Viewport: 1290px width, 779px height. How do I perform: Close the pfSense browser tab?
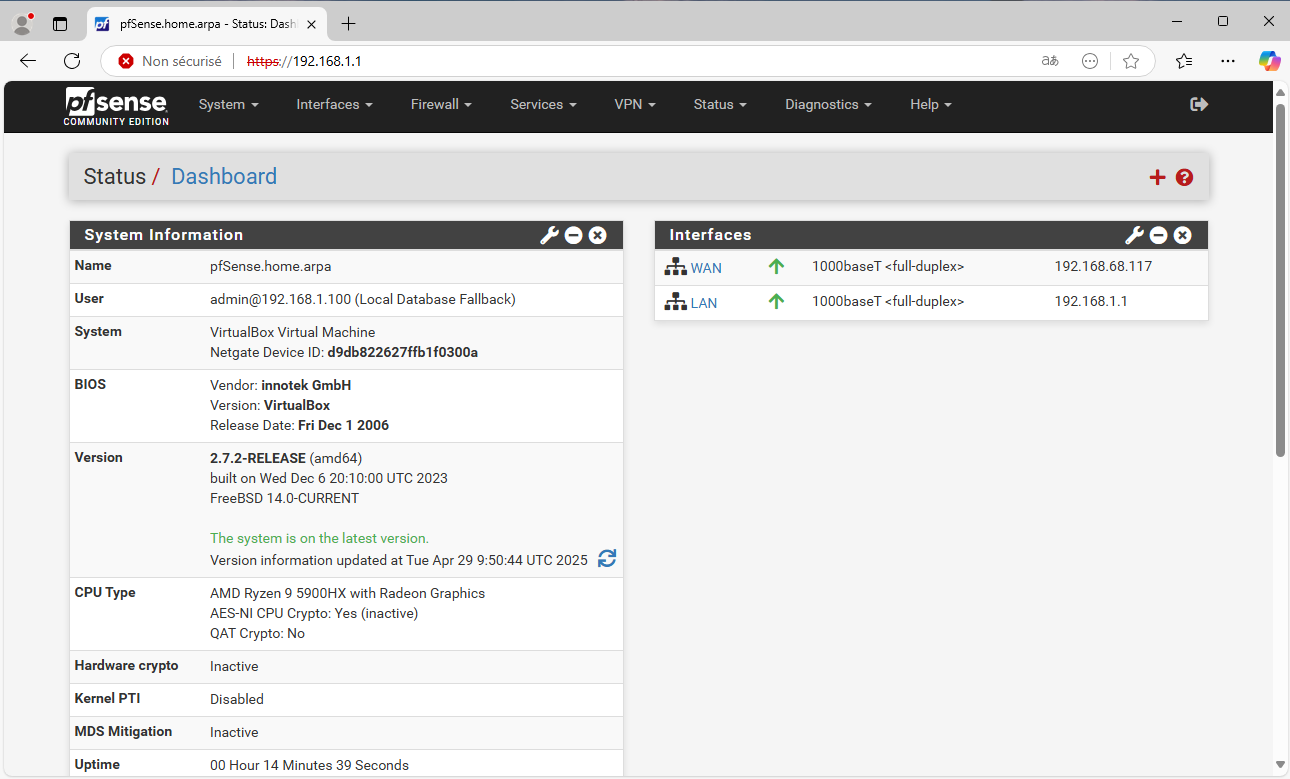pos(312,23)
